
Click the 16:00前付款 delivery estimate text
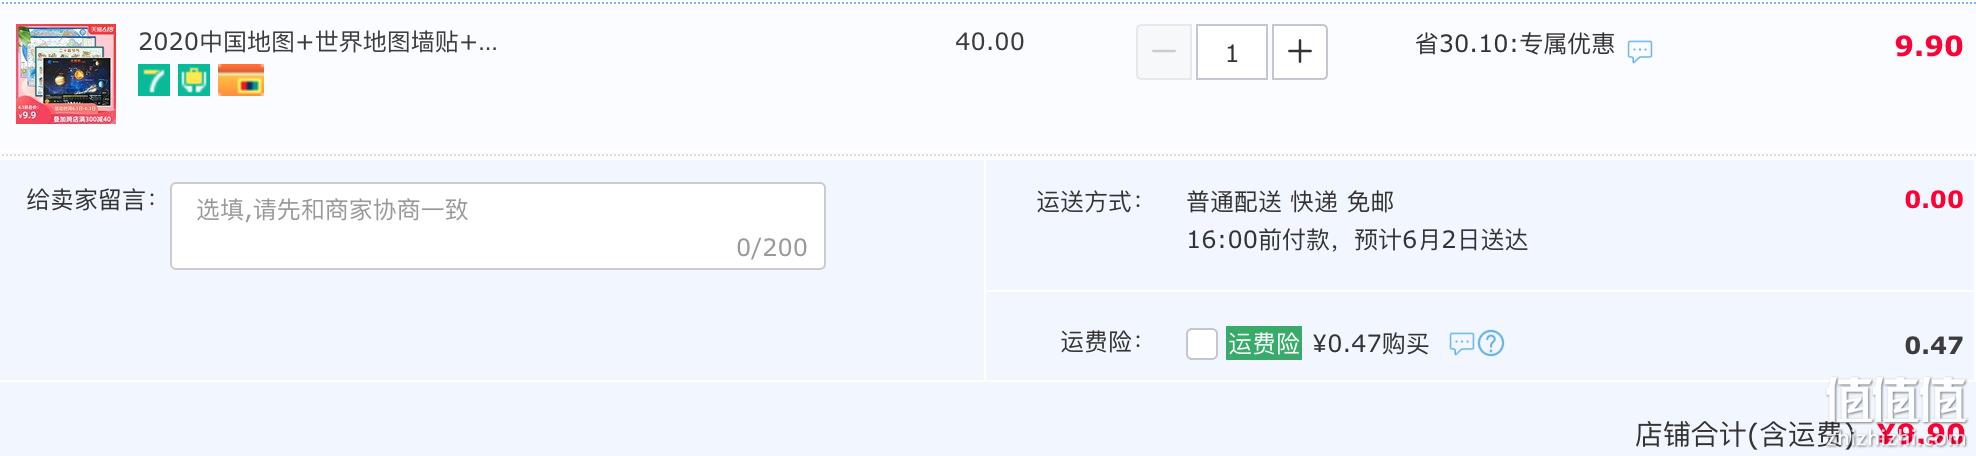(x=1357, y=240)
